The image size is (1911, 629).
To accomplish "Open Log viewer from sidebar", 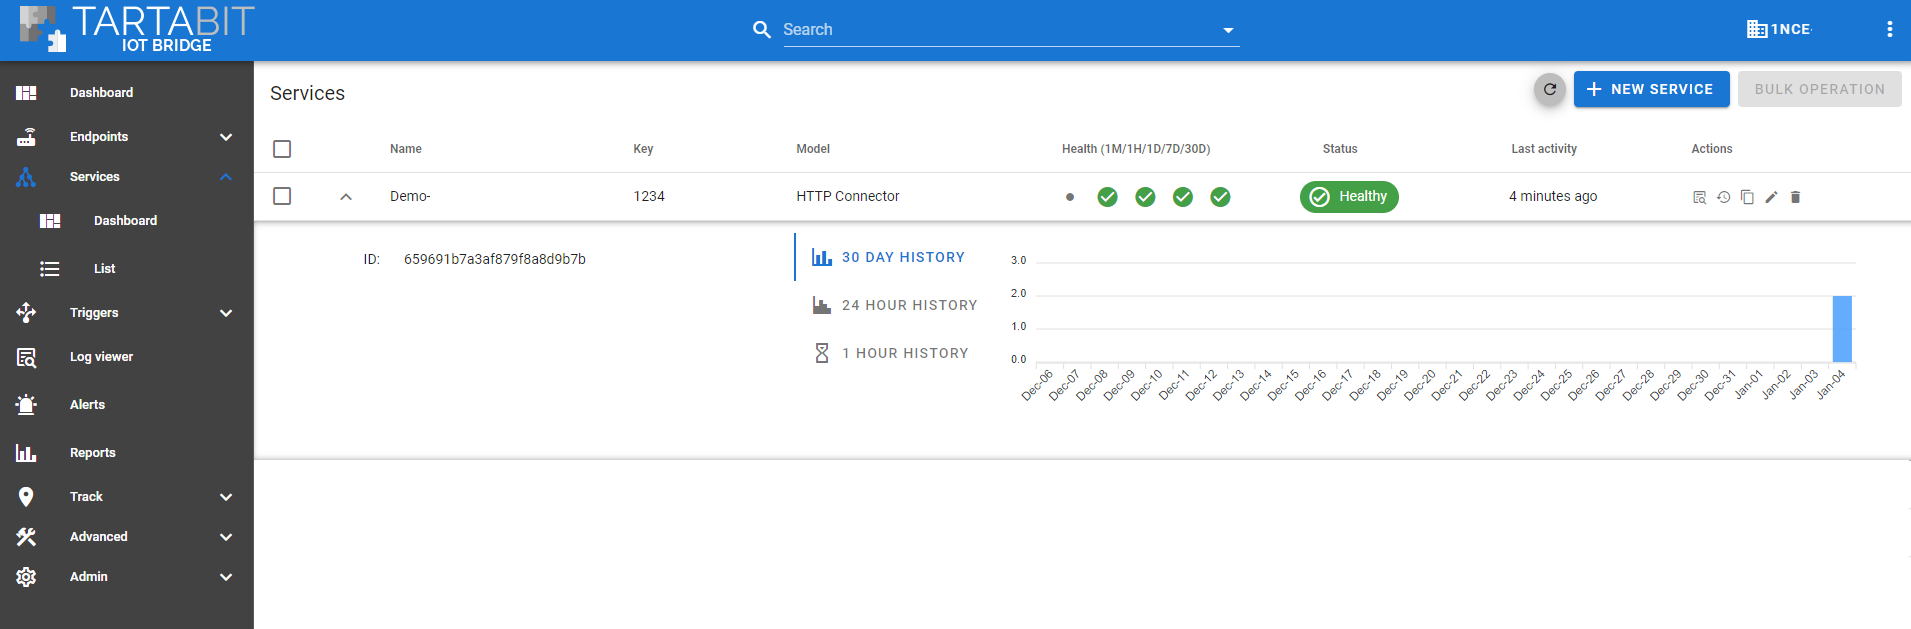I will [x=101, y=357].
